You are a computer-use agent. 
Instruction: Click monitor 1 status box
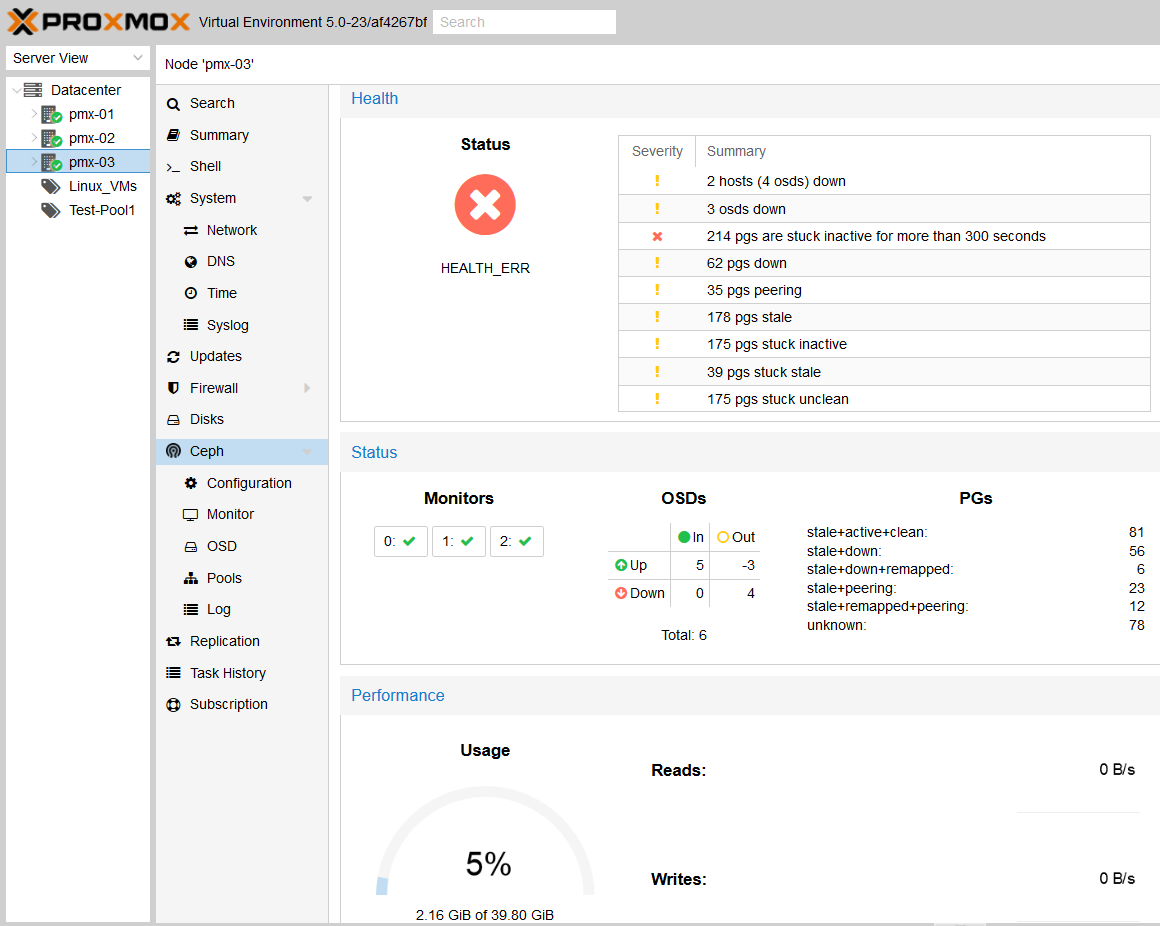click(459, 541)
